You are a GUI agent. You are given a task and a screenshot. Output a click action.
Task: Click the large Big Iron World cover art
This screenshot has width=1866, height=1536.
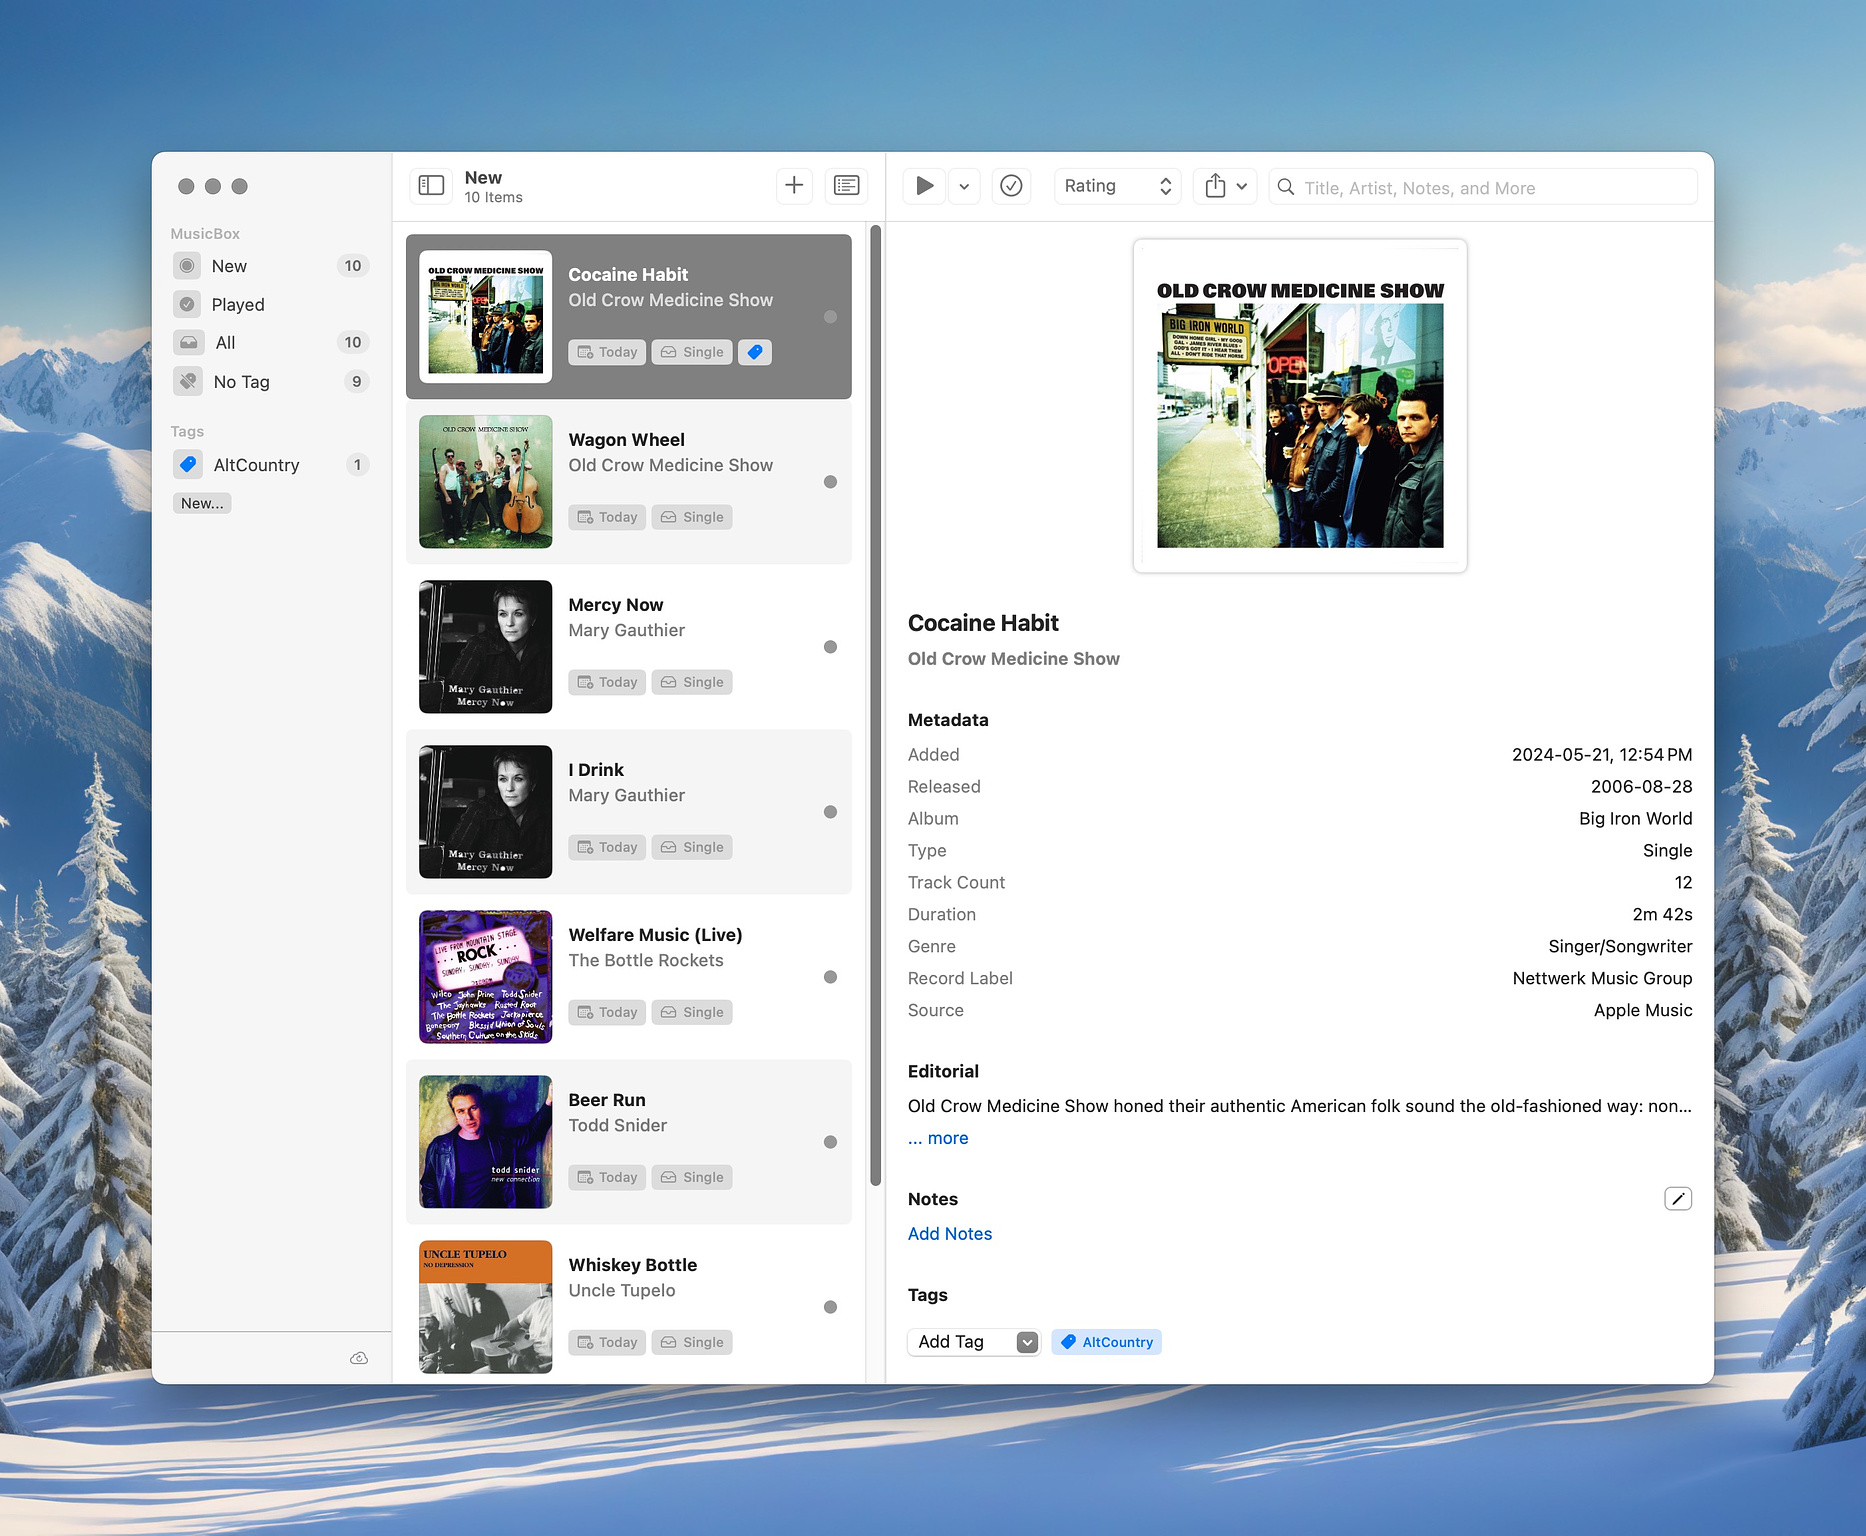pyautogui.click(x=1300, y=406)
